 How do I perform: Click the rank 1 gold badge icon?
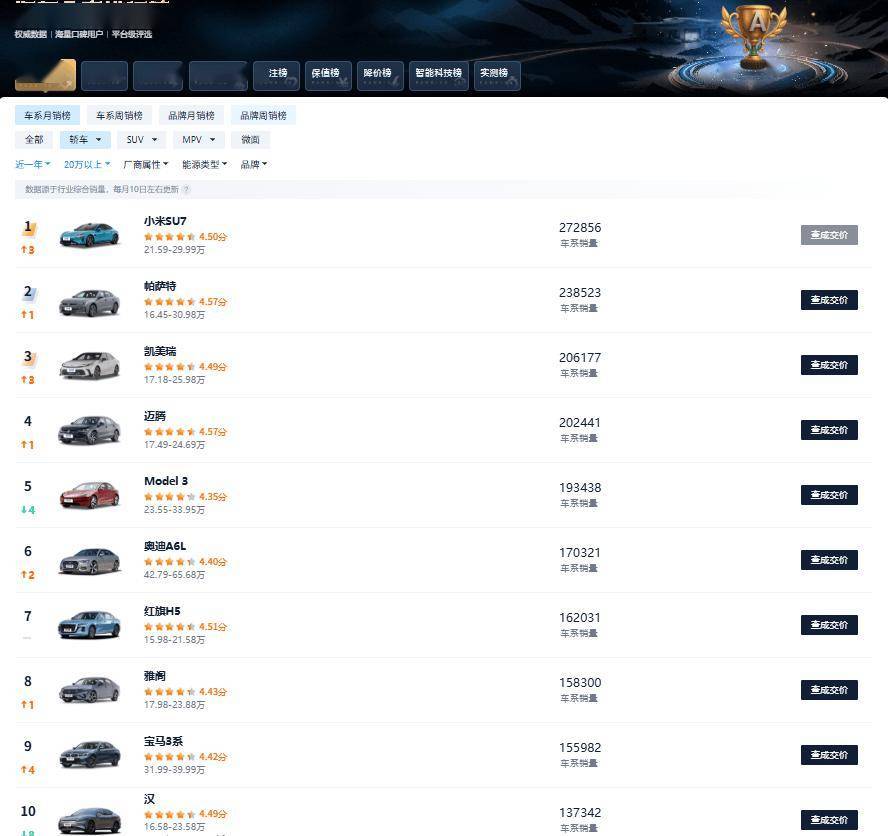click(29, 228)
